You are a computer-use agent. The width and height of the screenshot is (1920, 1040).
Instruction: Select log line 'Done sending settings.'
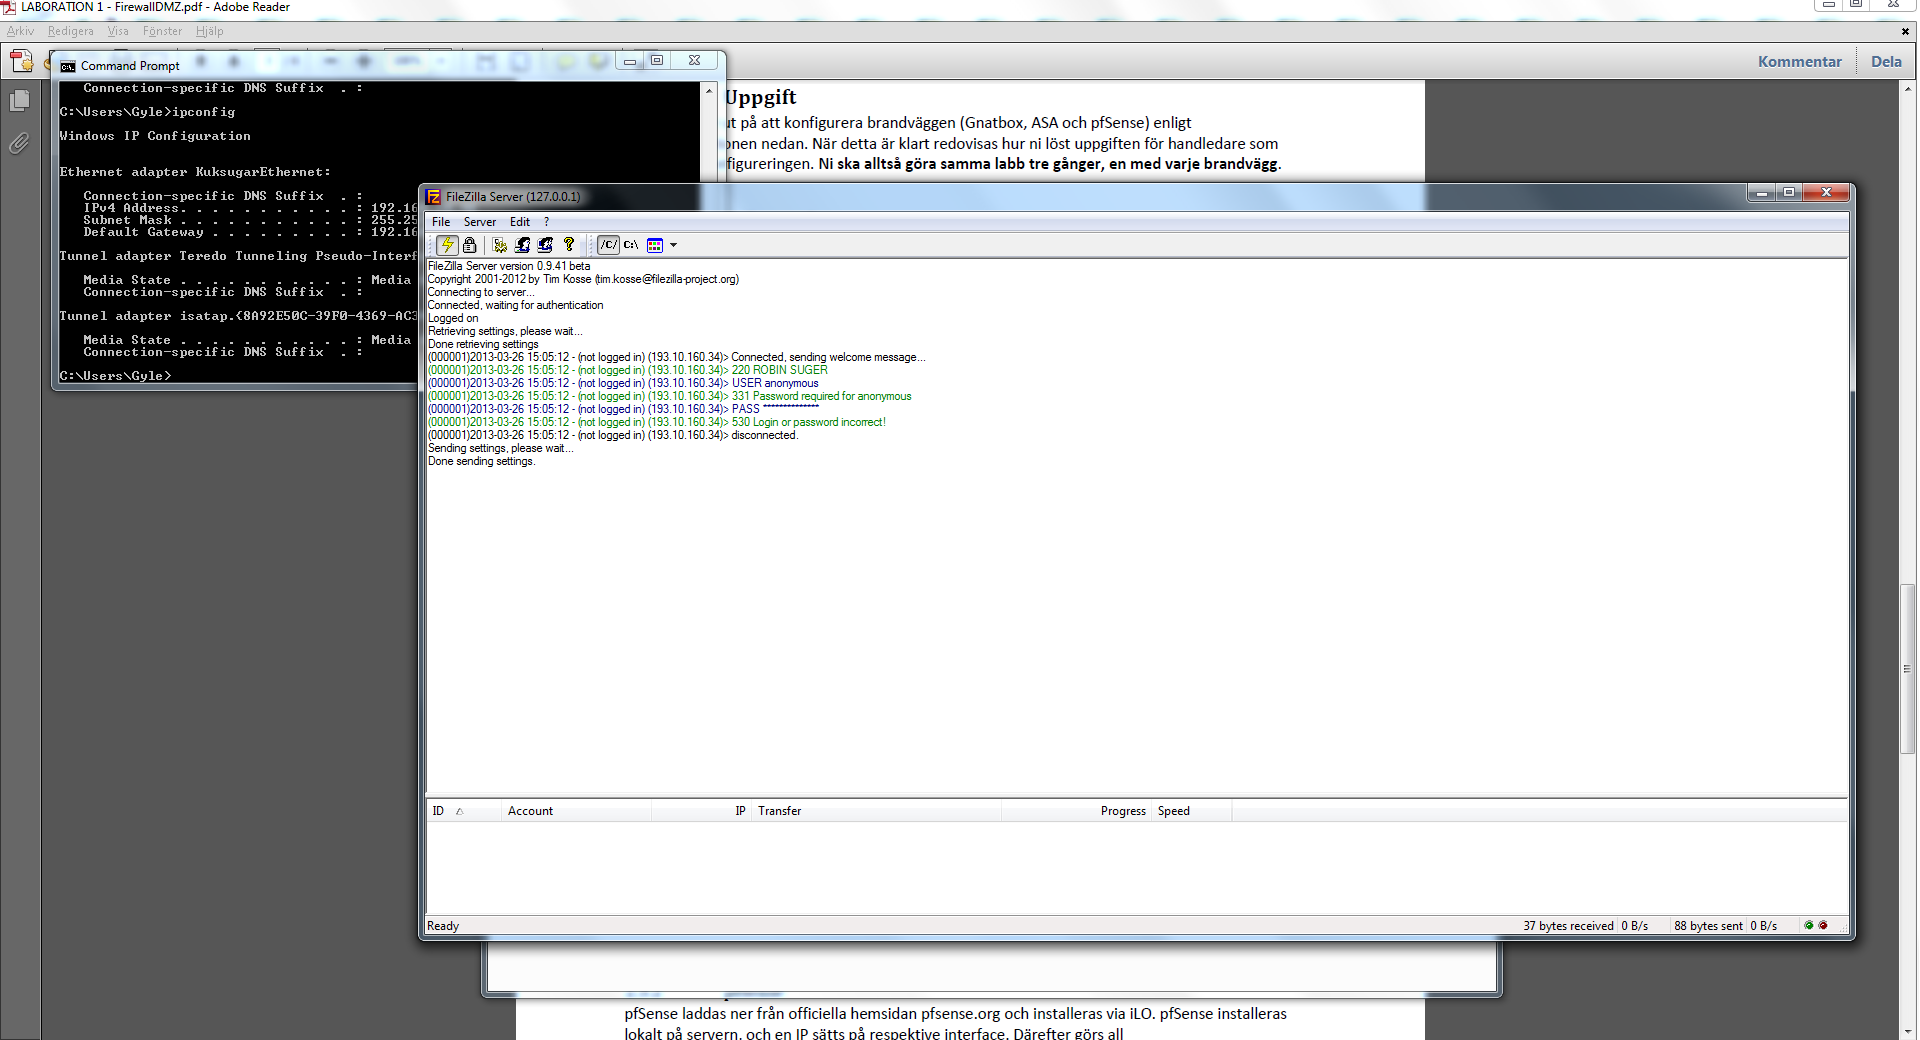pos(482,461)
